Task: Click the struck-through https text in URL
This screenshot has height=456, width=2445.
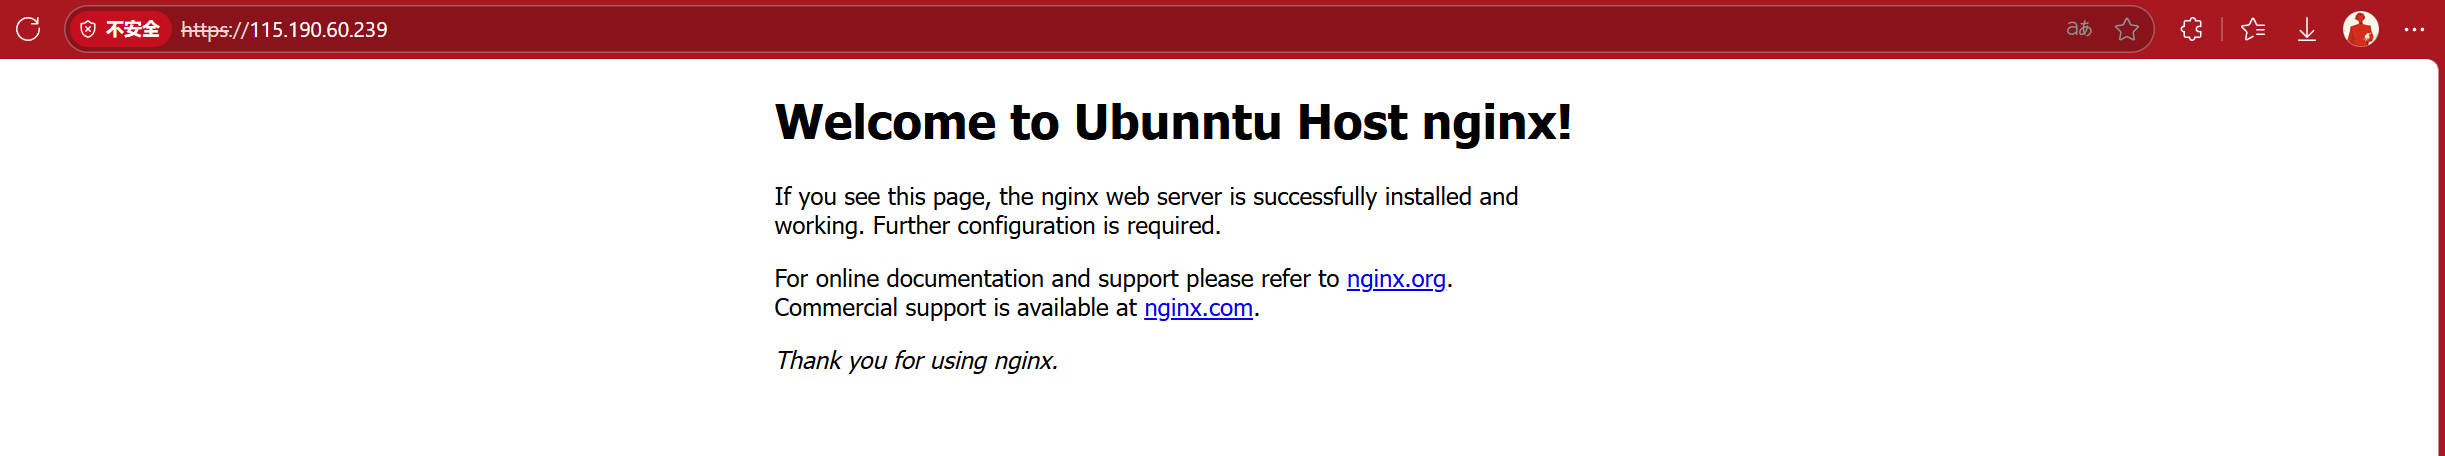Action: coord(205,30)
